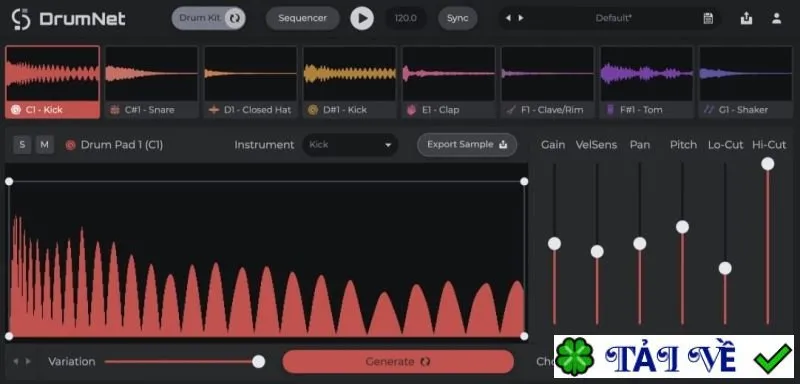Click the kick icon beside D#1
Viewport: 800px width, 384px height.
313,110
